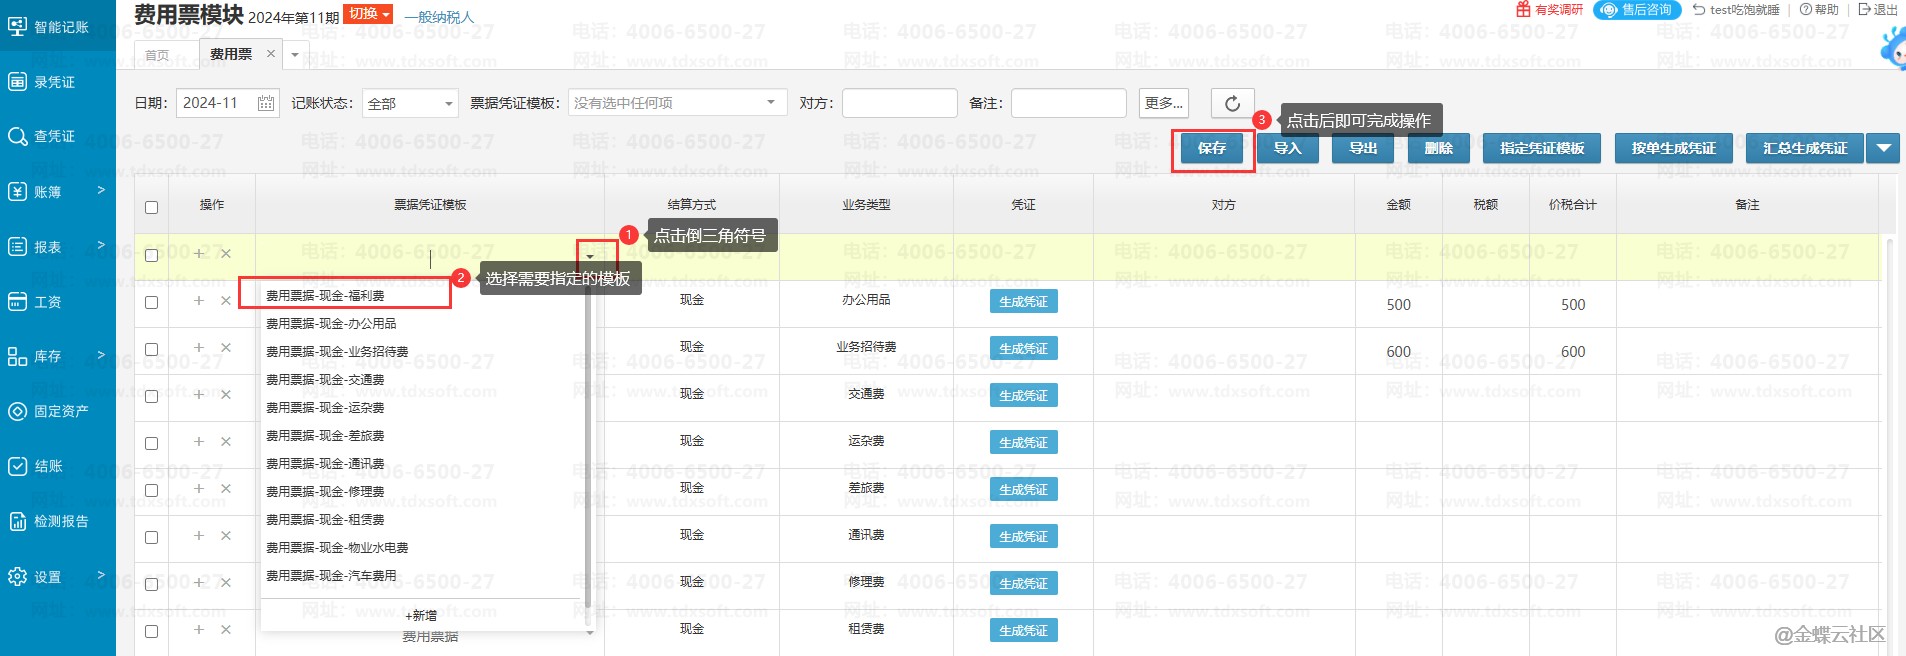Tick the checkbox on the 业务招待费 row
Screen dimensions: 1906x656
[151, 349]
